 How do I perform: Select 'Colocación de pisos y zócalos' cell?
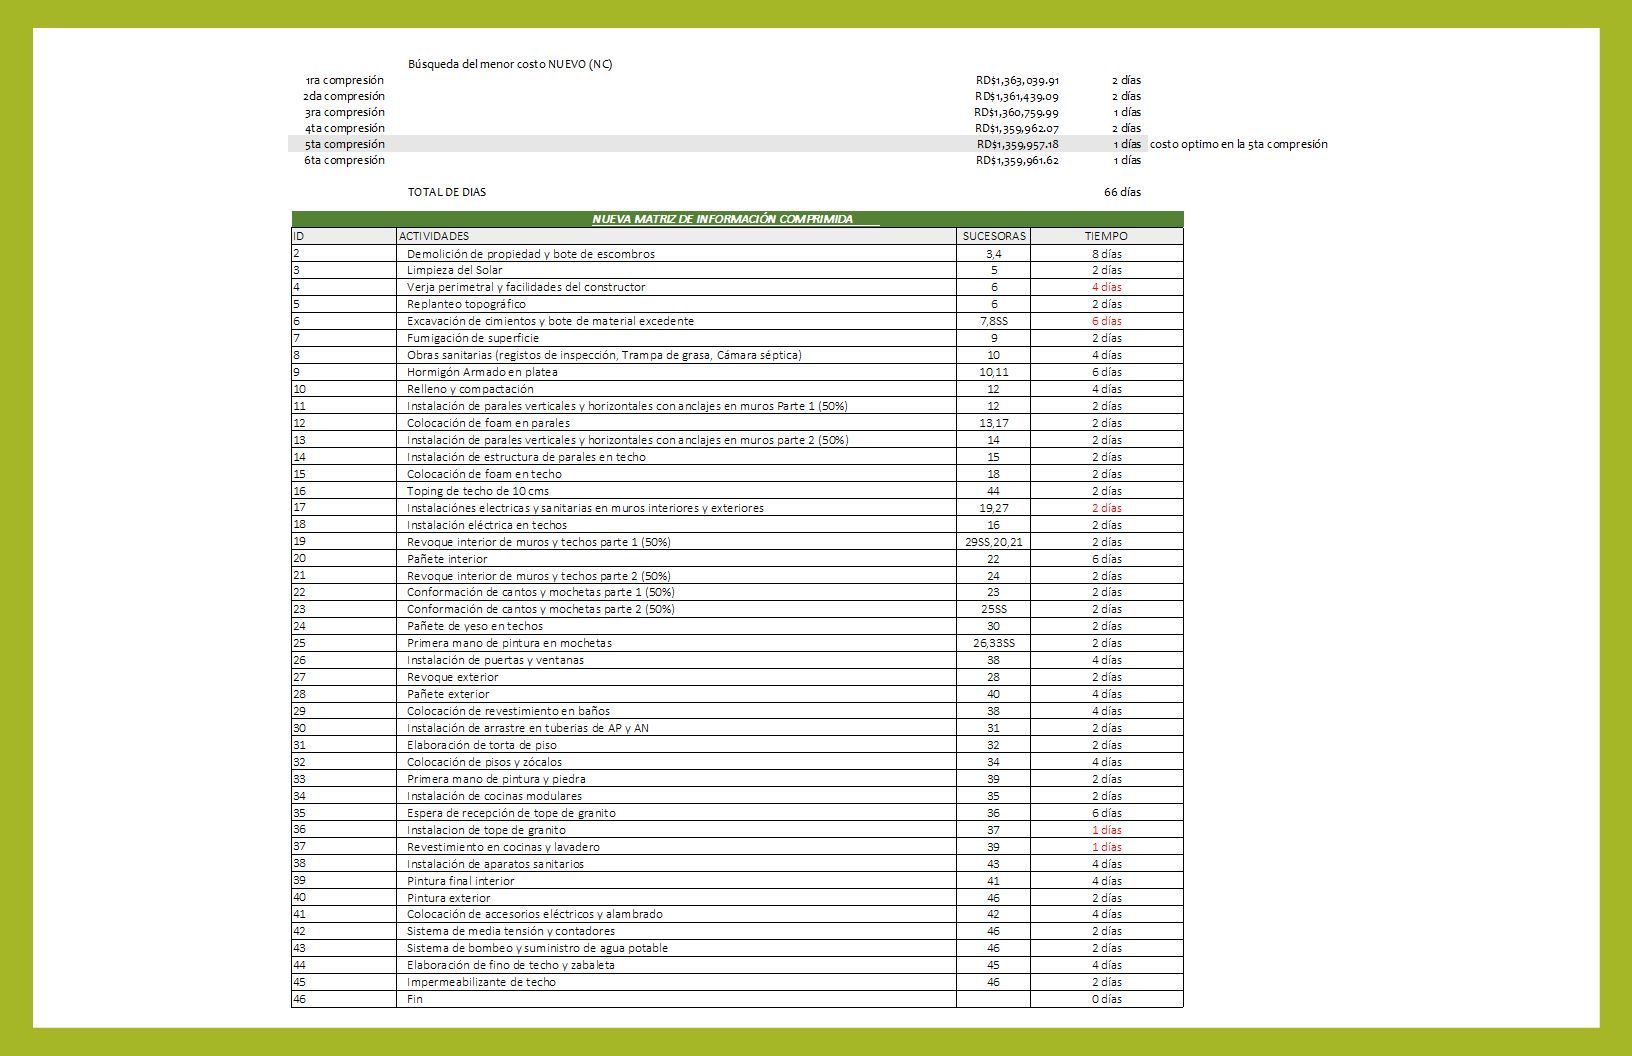click(676, 762)
